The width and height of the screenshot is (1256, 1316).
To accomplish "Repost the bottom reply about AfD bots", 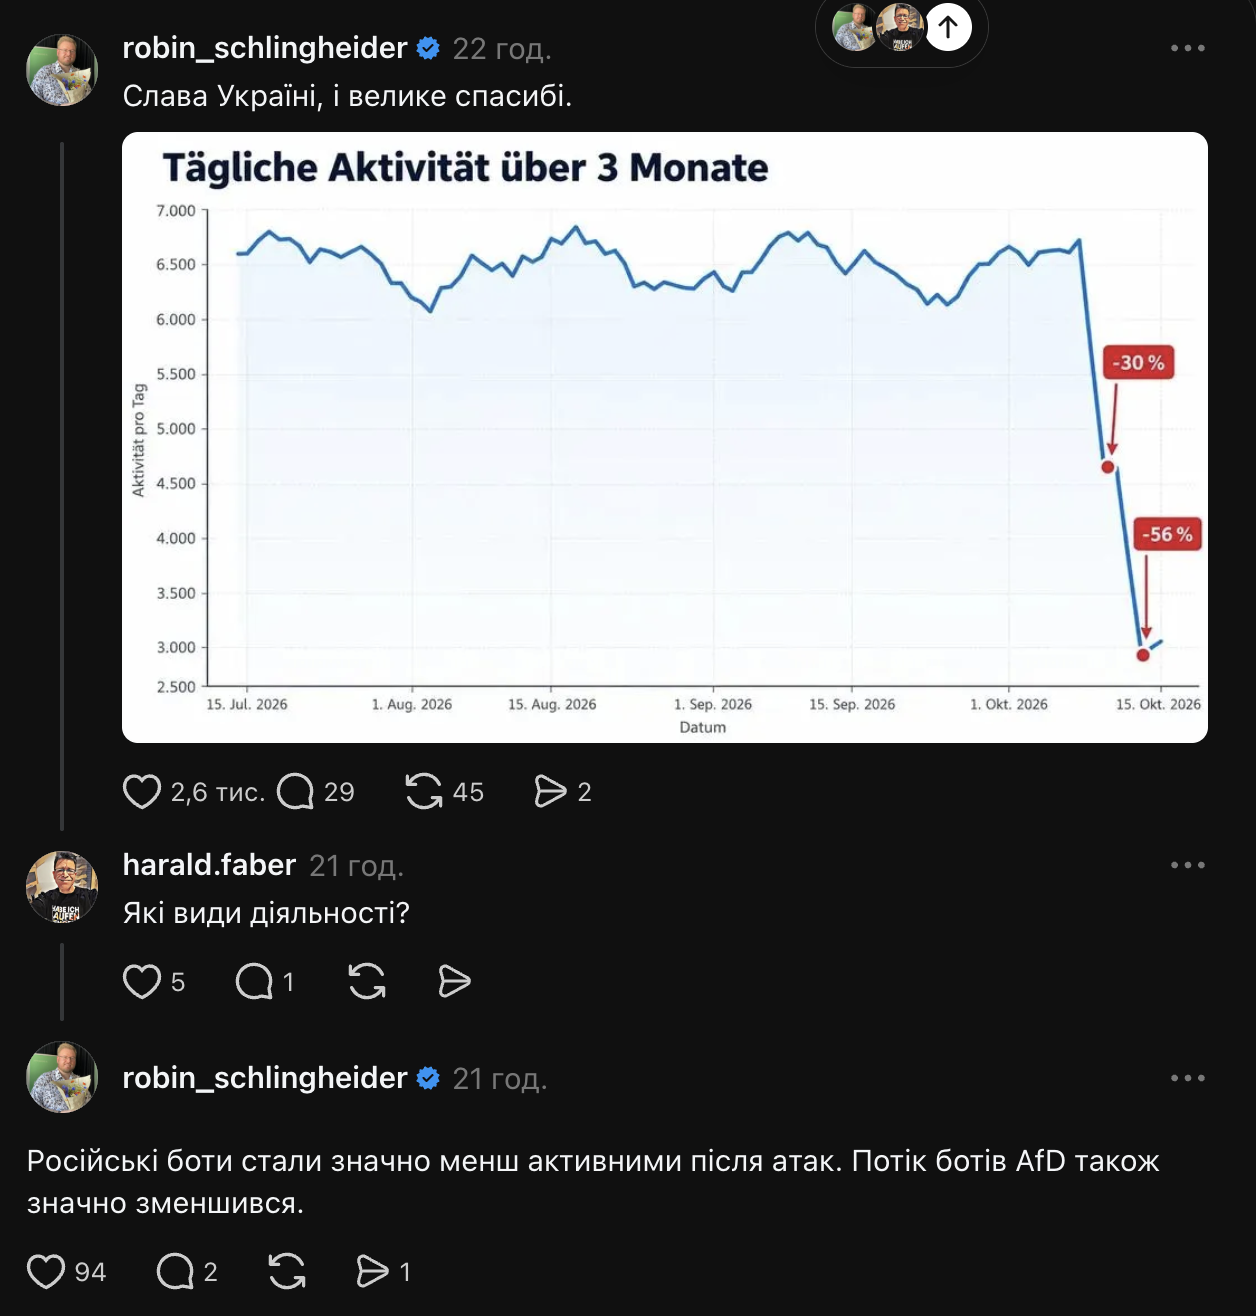I will 287,1272.
